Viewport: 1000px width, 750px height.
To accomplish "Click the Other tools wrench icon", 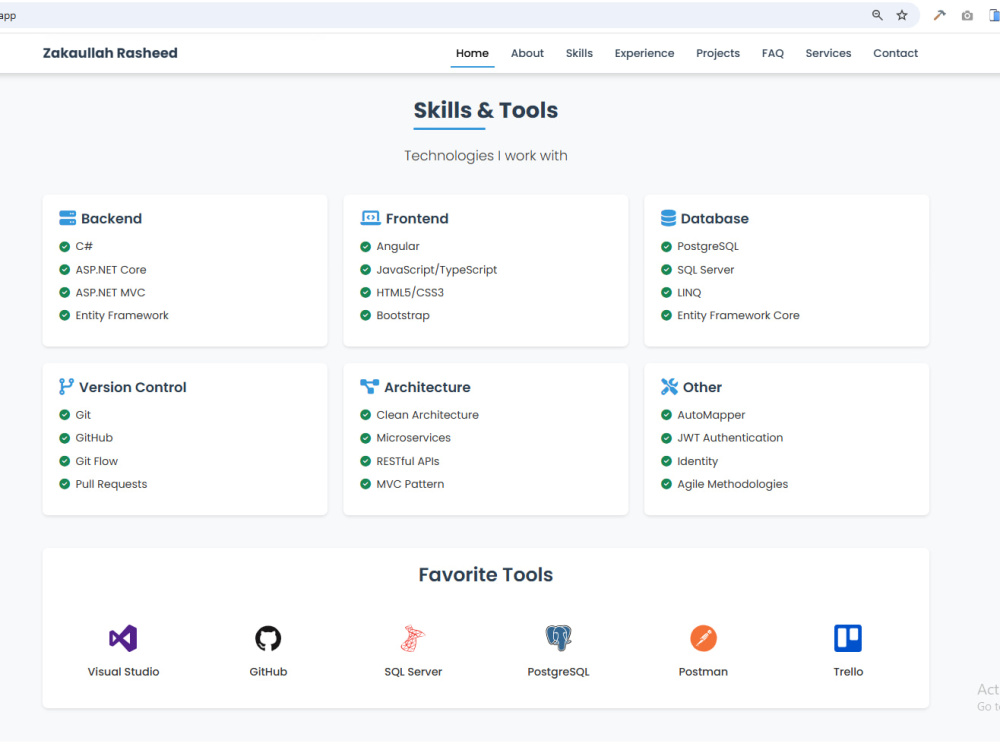I will pyautogui.click(x=669, y=386).
